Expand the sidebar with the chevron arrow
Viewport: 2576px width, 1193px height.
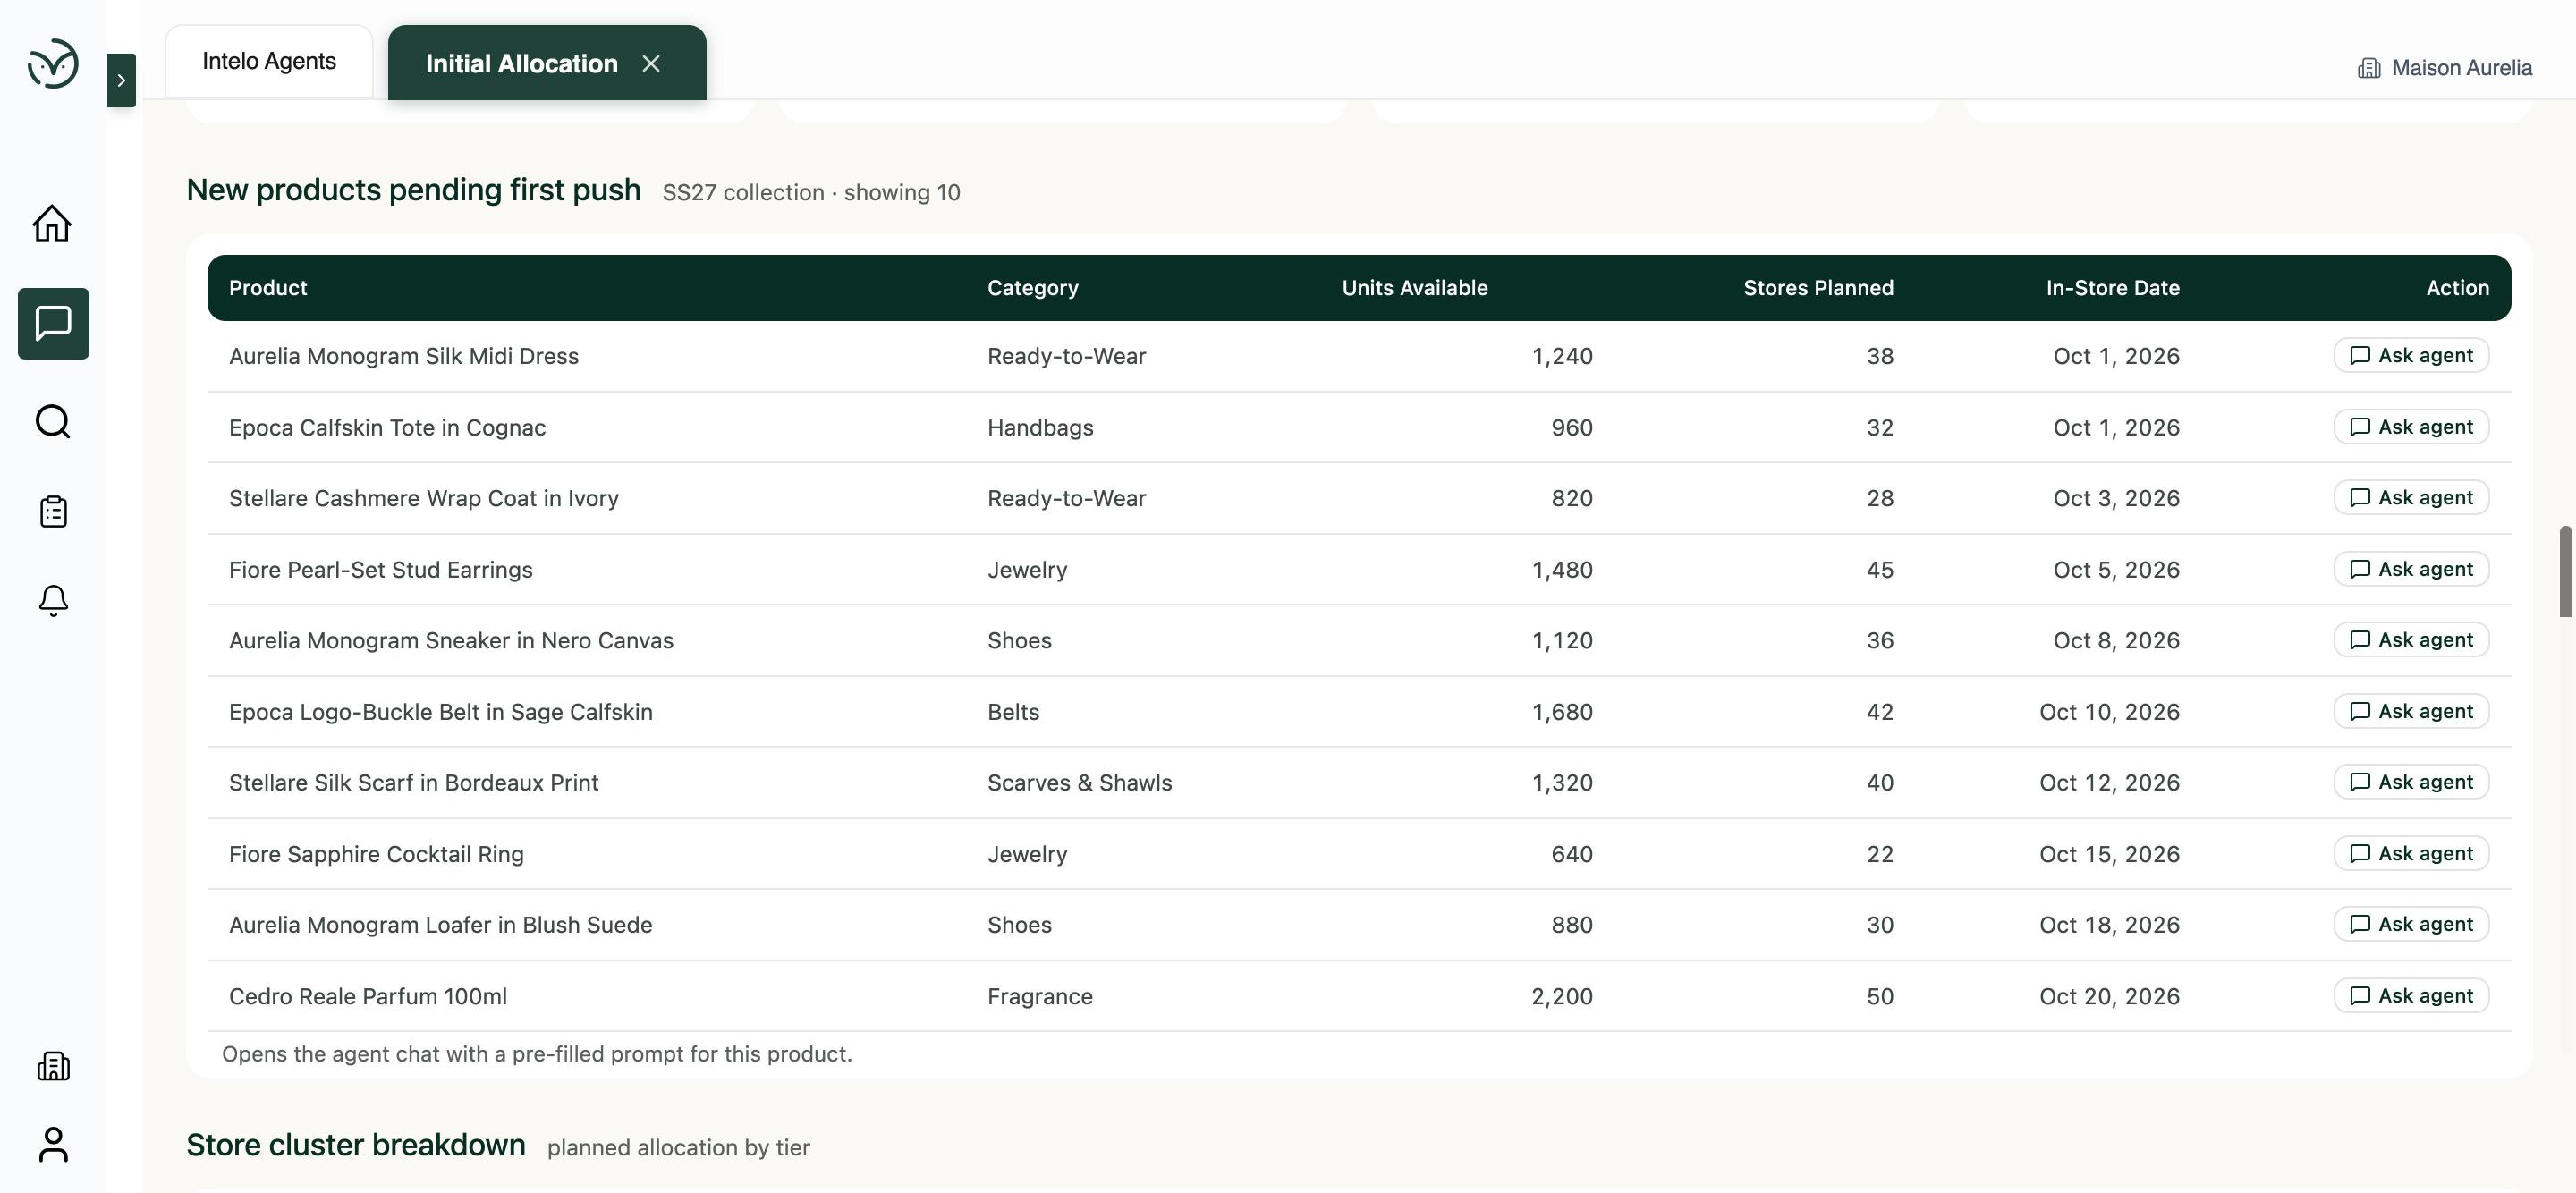(121, 80)
